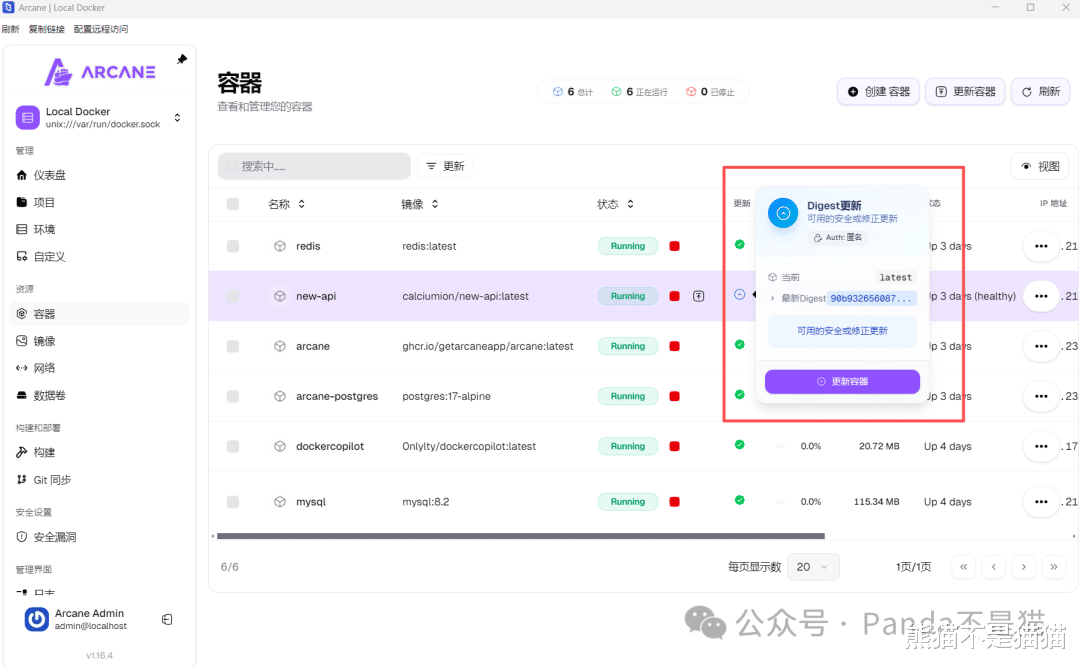Open the arcane-postgres row actions menu
The width and height of the screenshot is (1080, 667).
[1041, 396]
